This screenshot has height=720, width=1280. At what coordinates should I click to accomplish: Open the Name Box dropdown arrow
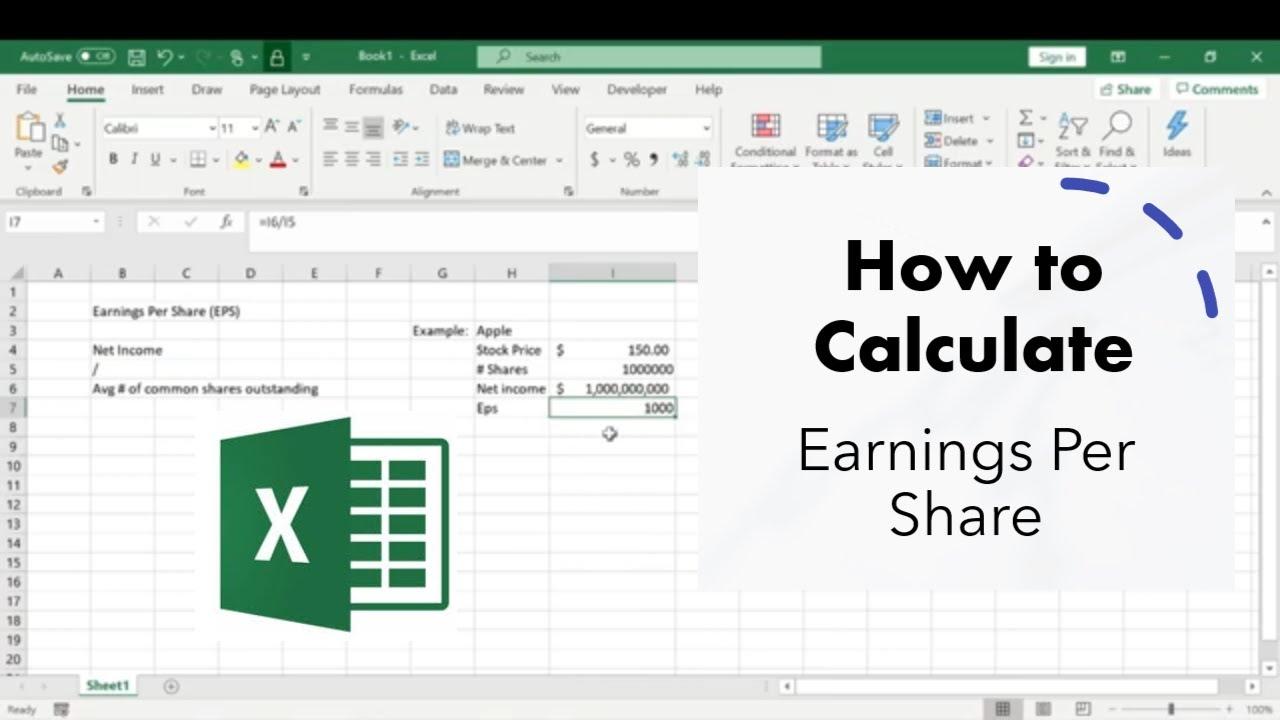(97, 222)
